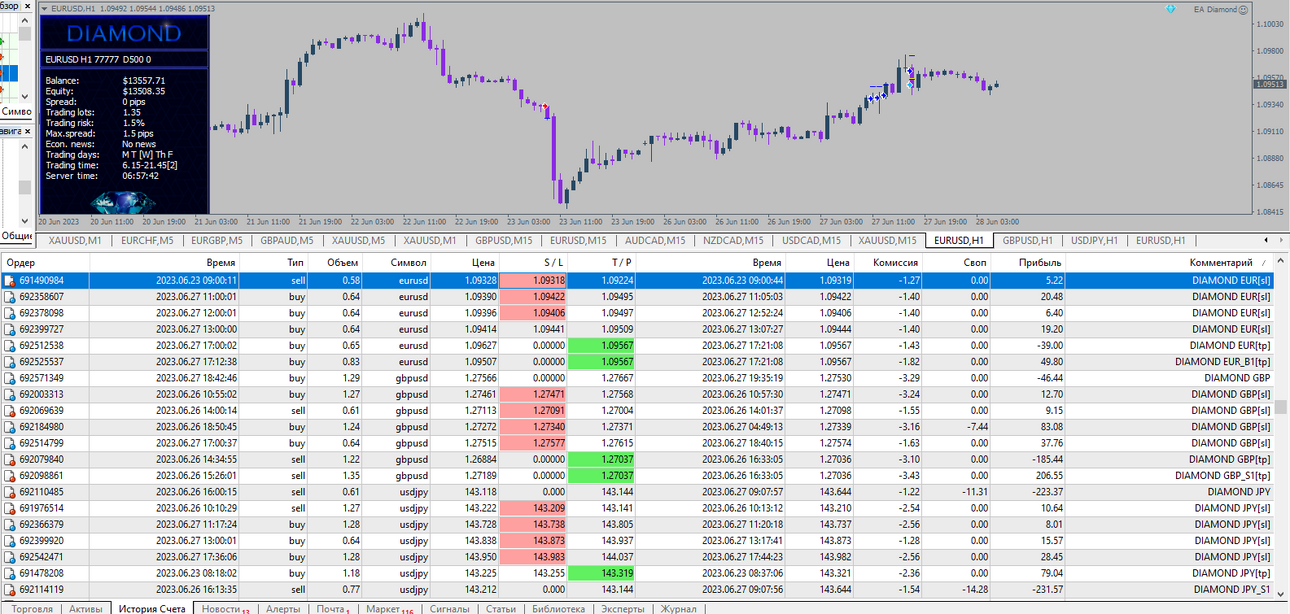This screenshot has width=1290, height=614.
Task: Click the green T/P cell 143.319
Action: [x=602, y=573]
